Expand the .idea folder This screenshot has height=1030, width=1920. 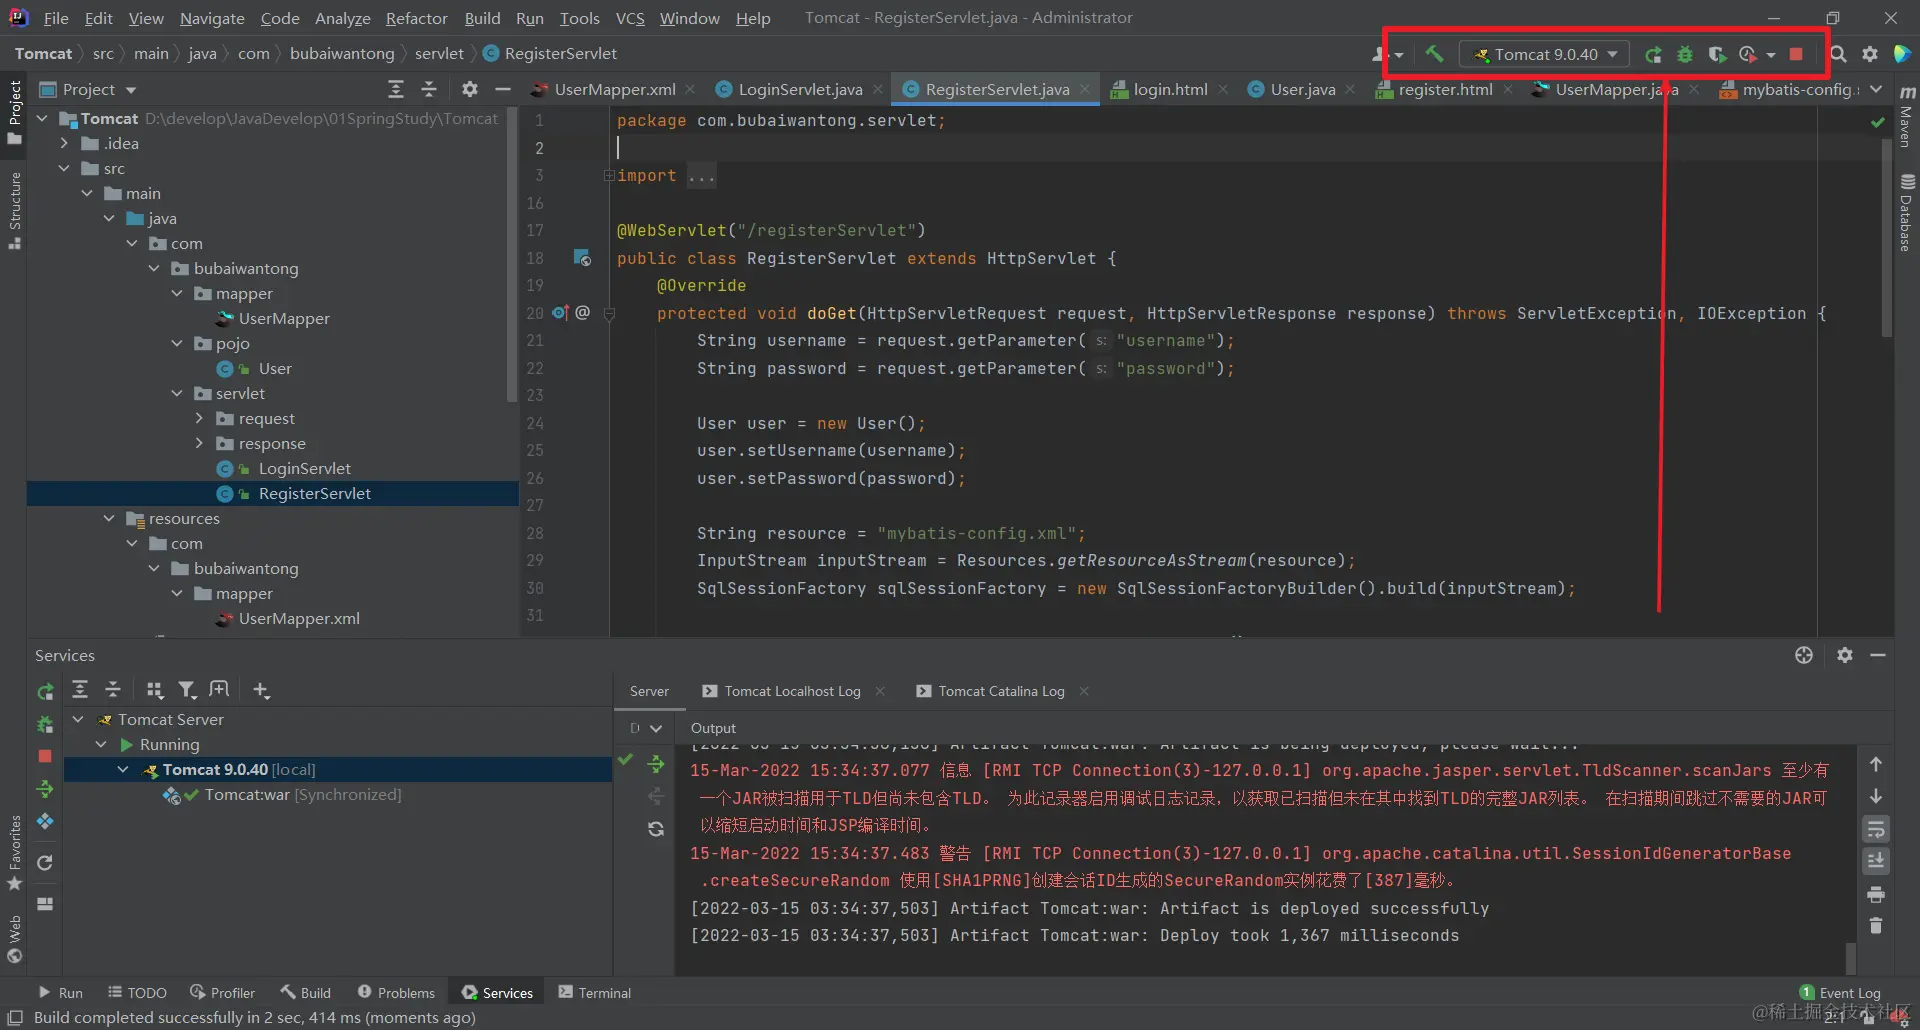click(65, 143)
